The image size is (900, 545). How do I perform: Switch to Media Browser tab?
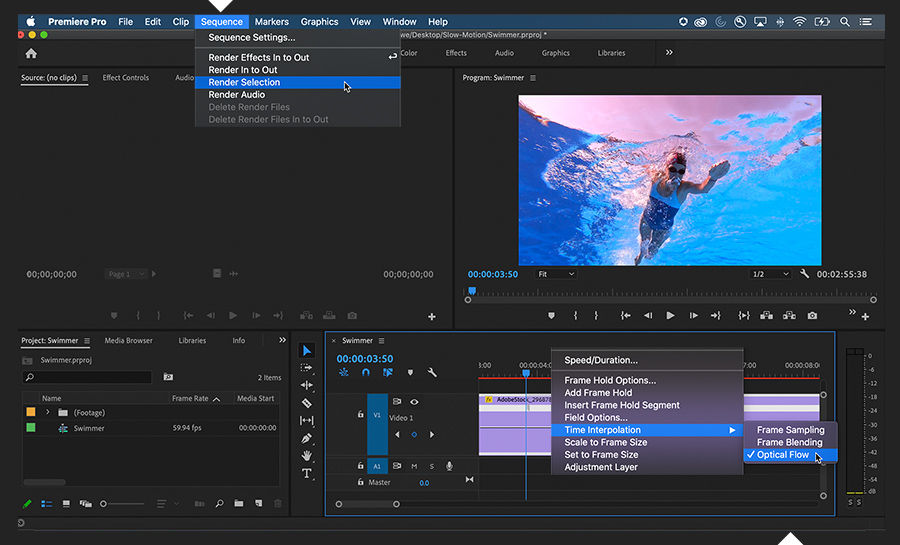[x=129, y=341]
